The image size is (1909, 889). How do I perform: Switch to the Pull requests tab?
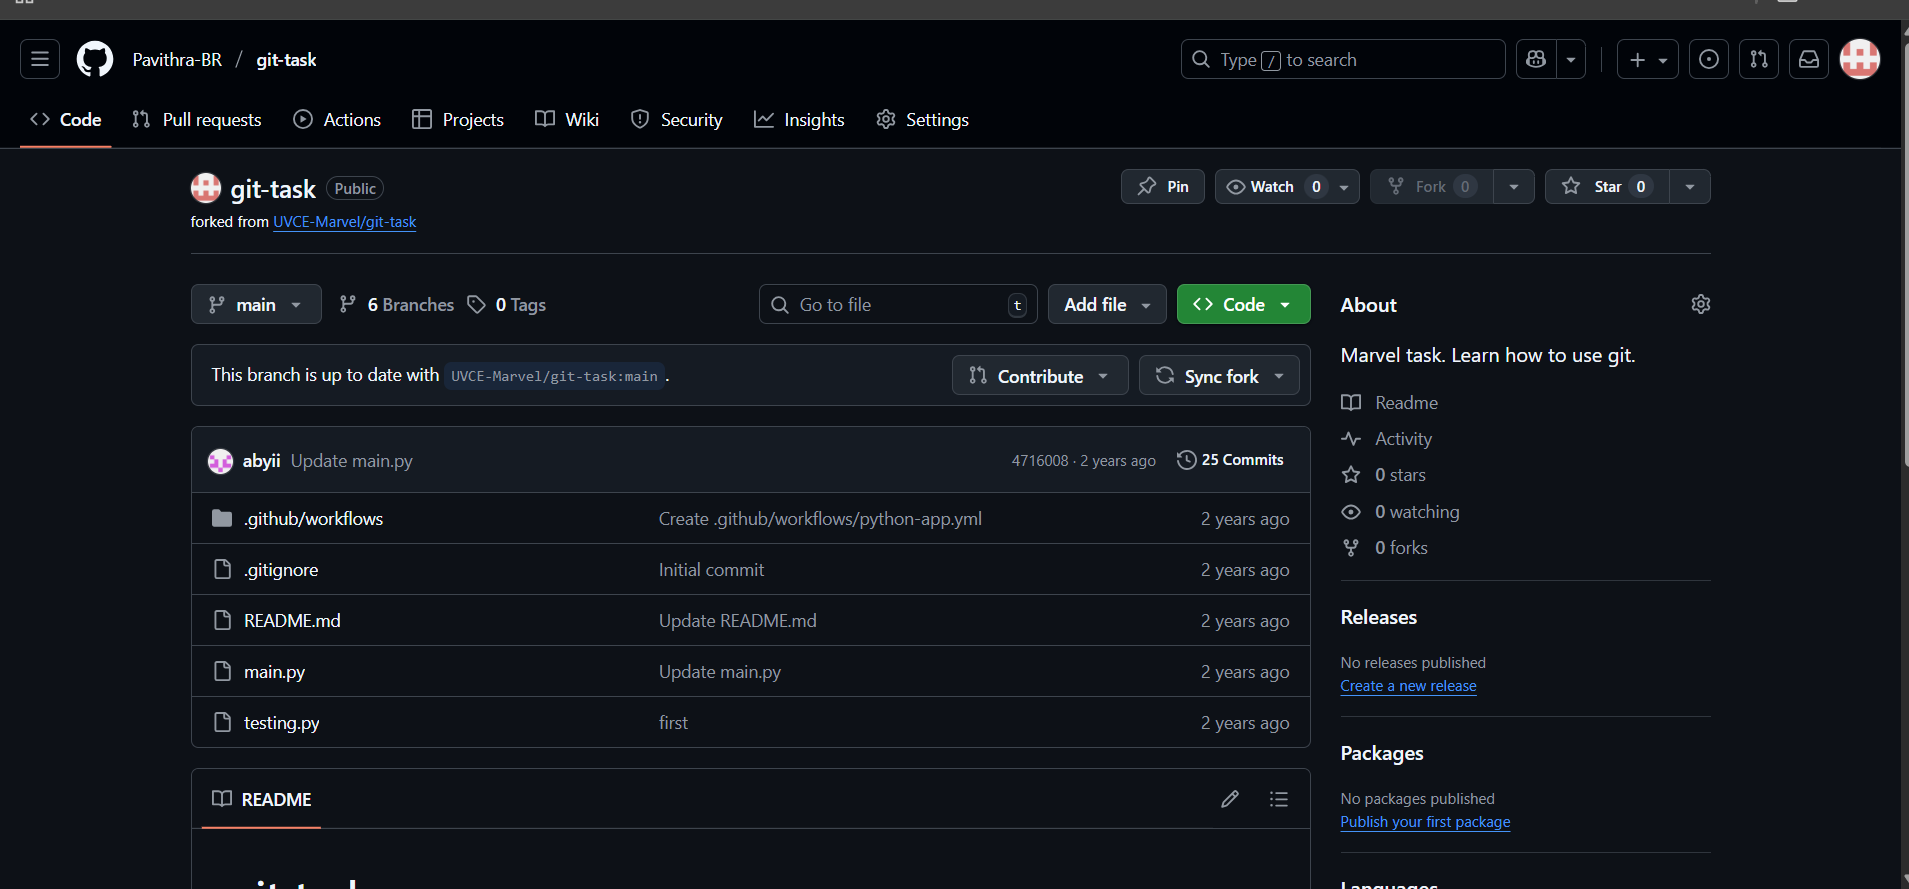[197, 120]
